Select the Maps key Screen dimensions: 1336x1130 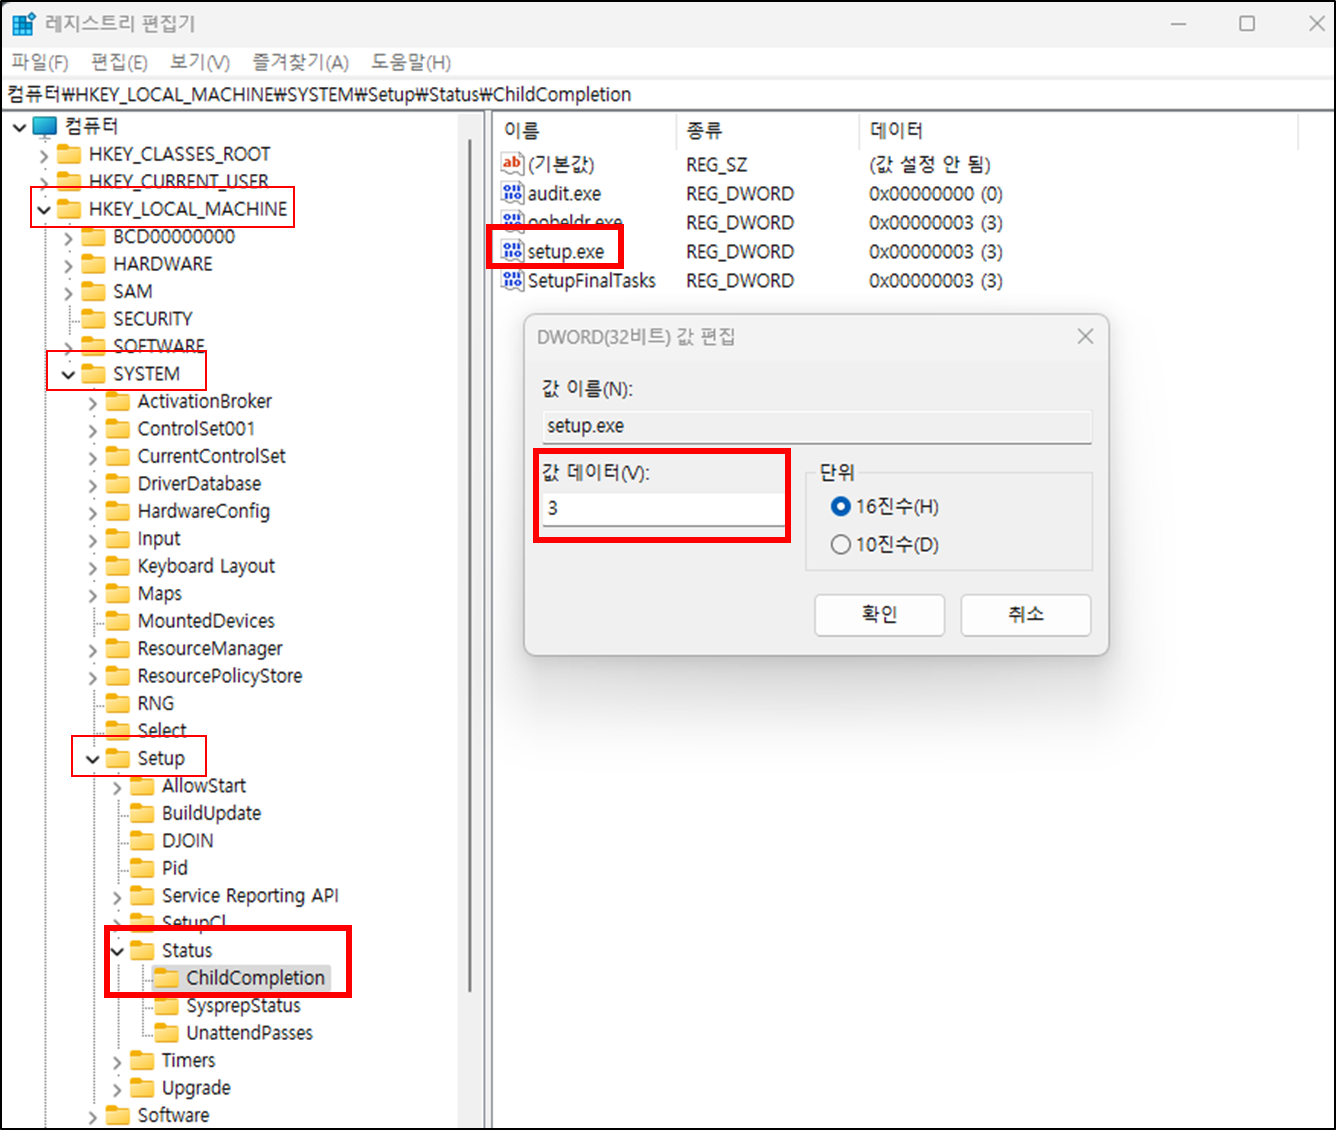(x=159, y=594)
